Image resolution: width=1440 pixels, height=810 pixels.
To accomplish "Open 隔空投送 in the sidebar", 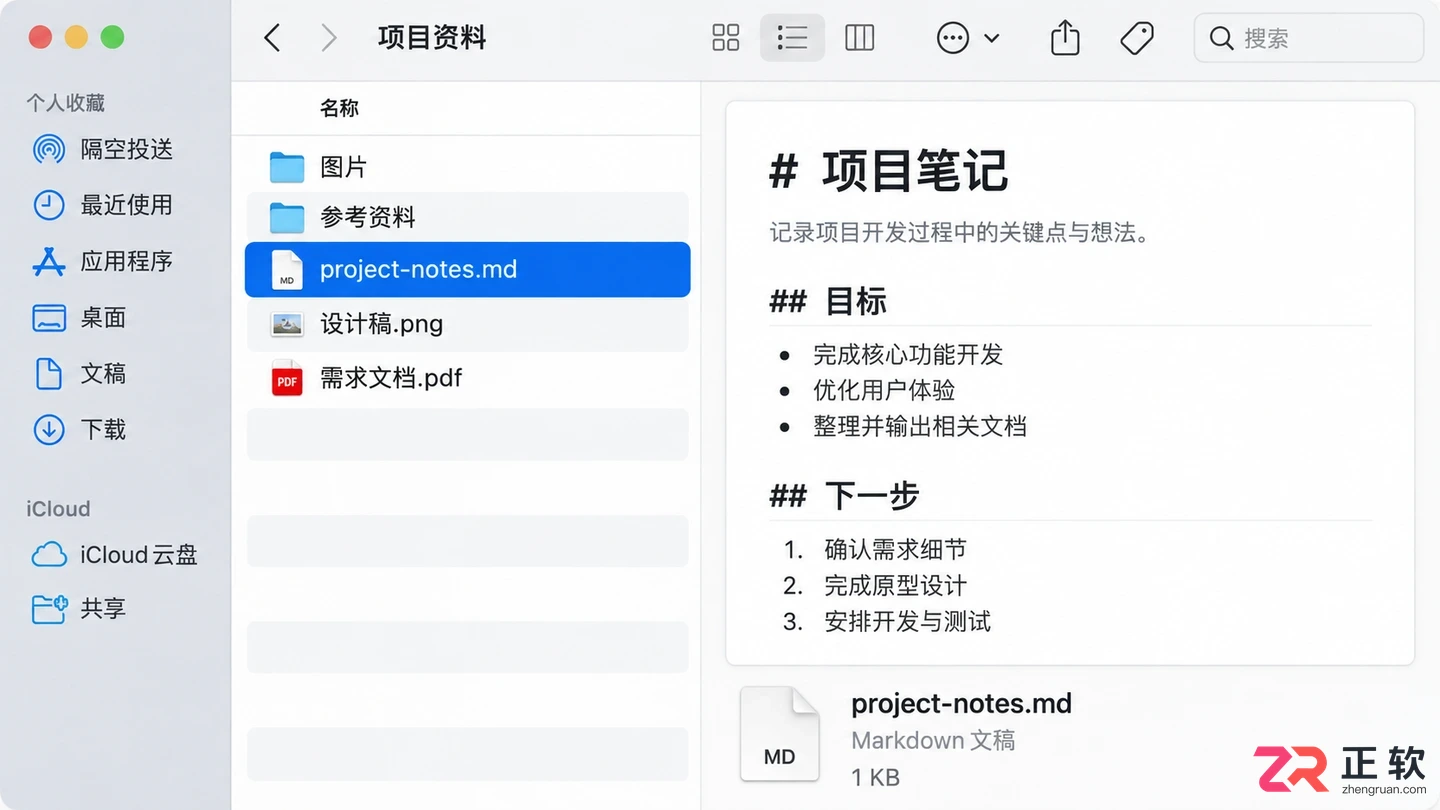I will pyautogui.click(x=103, y=149).
